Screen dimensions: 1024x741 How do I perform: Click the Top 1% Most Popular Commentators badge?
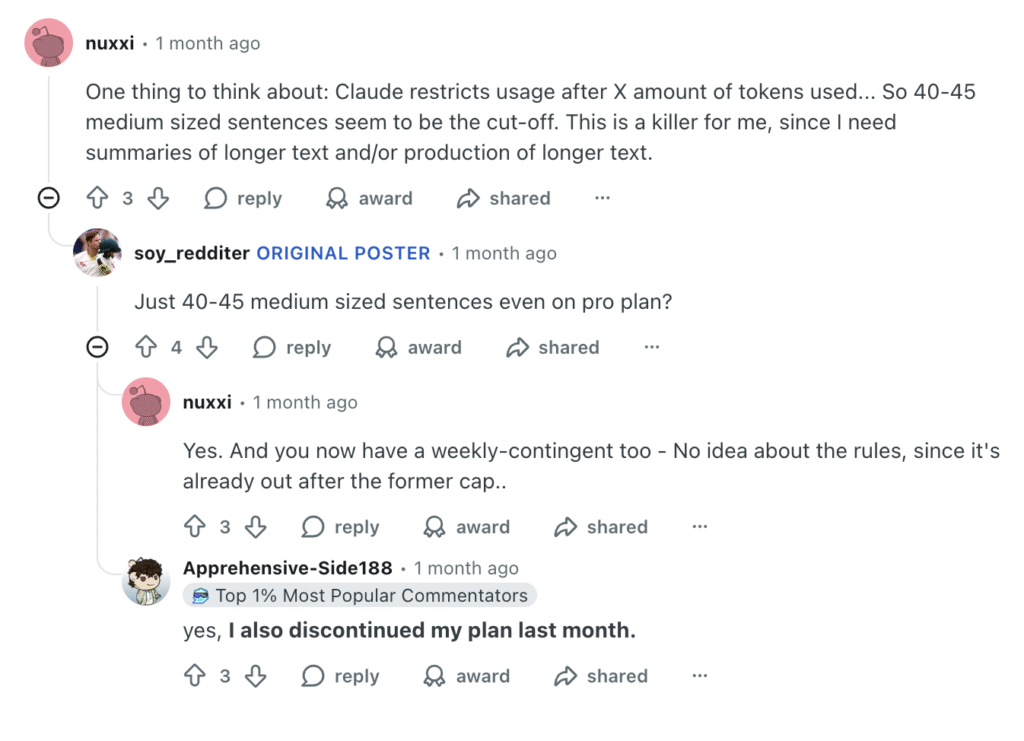pos(360,595)
